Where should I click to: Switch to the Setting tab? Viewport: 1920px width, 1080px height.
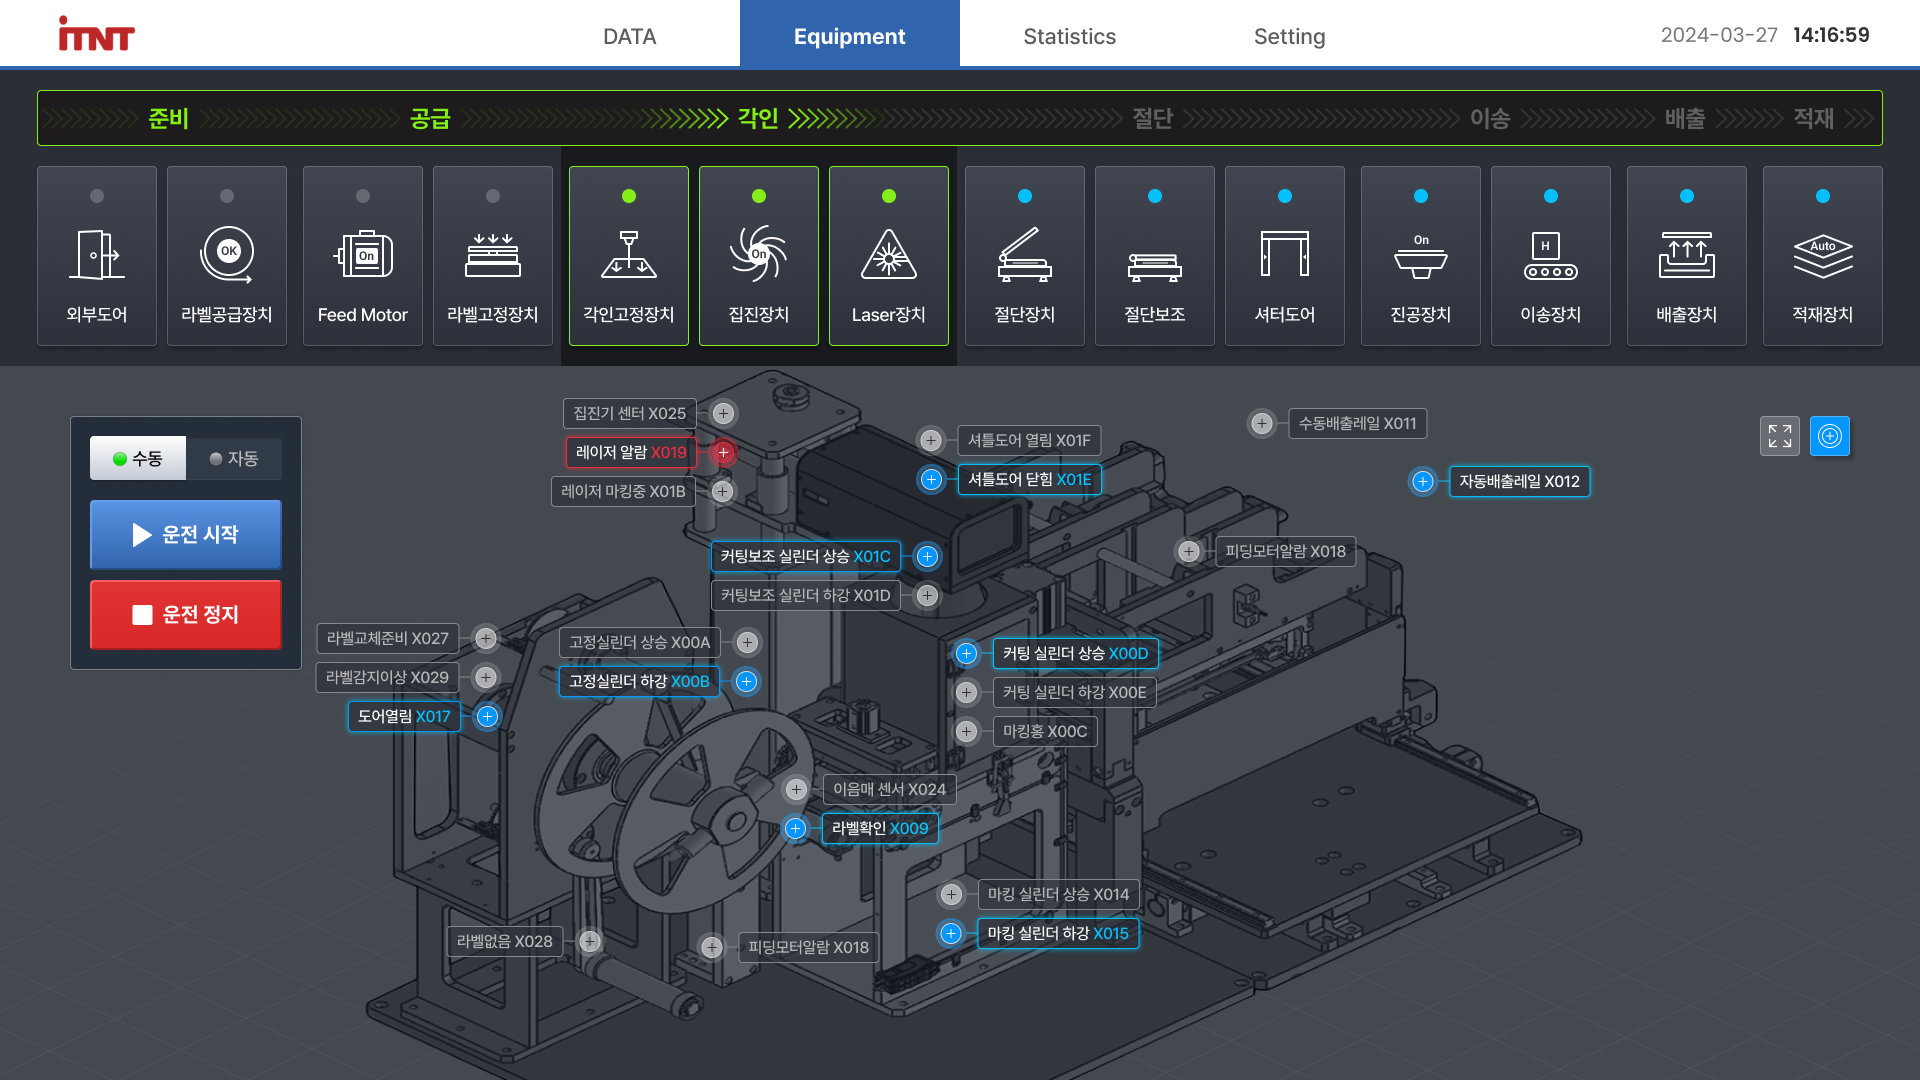coord(1289,36)
